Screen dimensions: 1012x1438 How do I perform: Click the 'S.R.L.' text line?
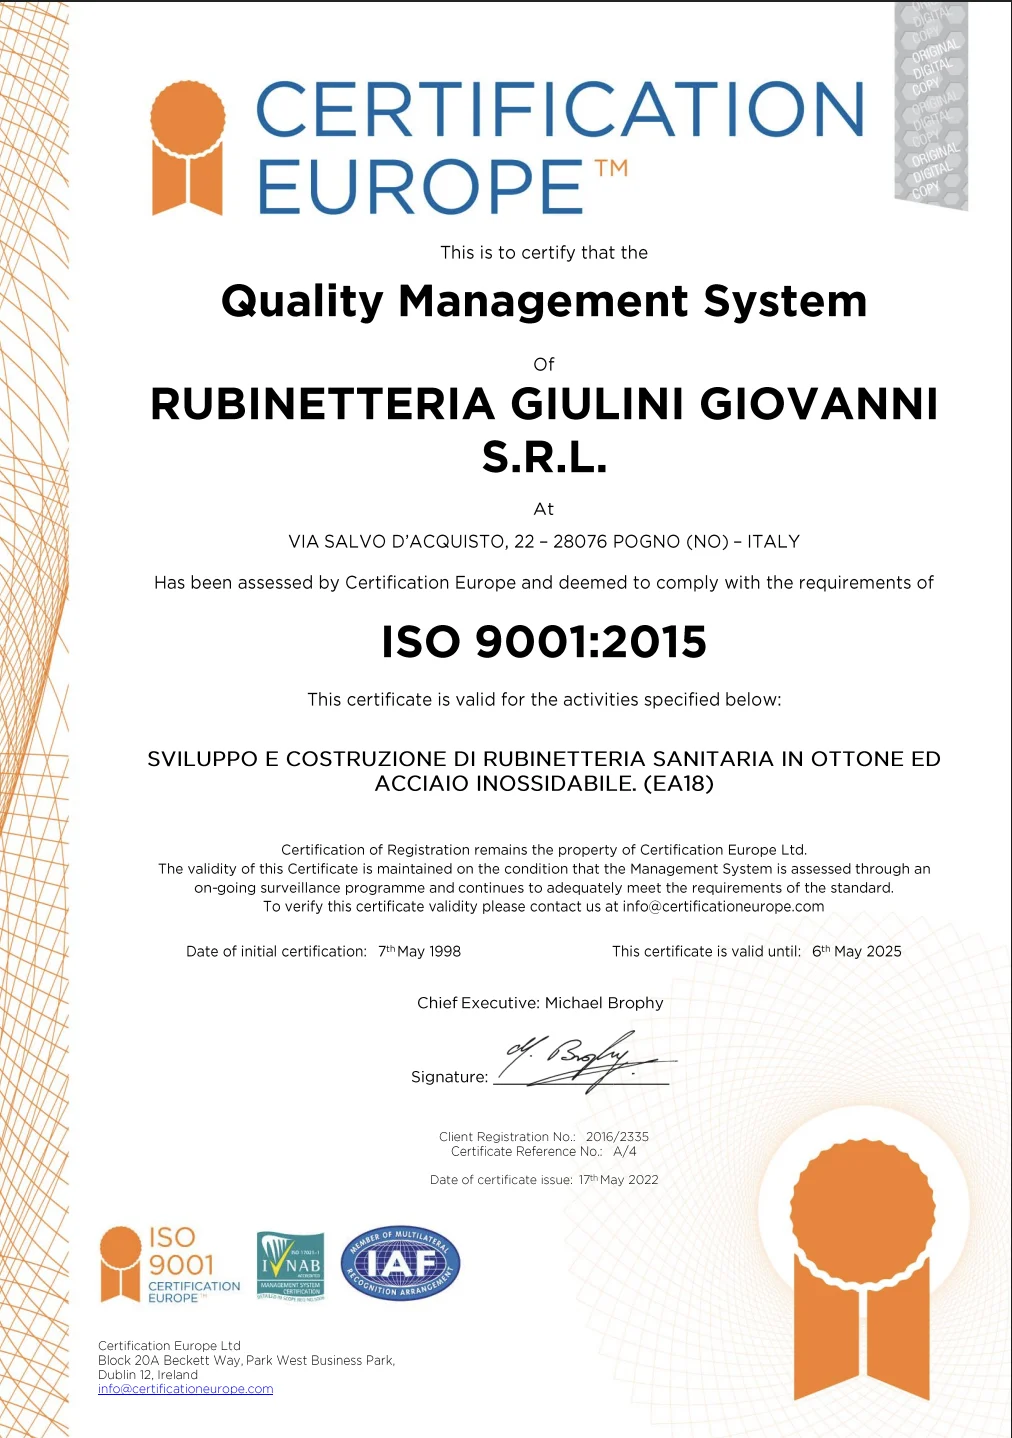coord(544,457)
